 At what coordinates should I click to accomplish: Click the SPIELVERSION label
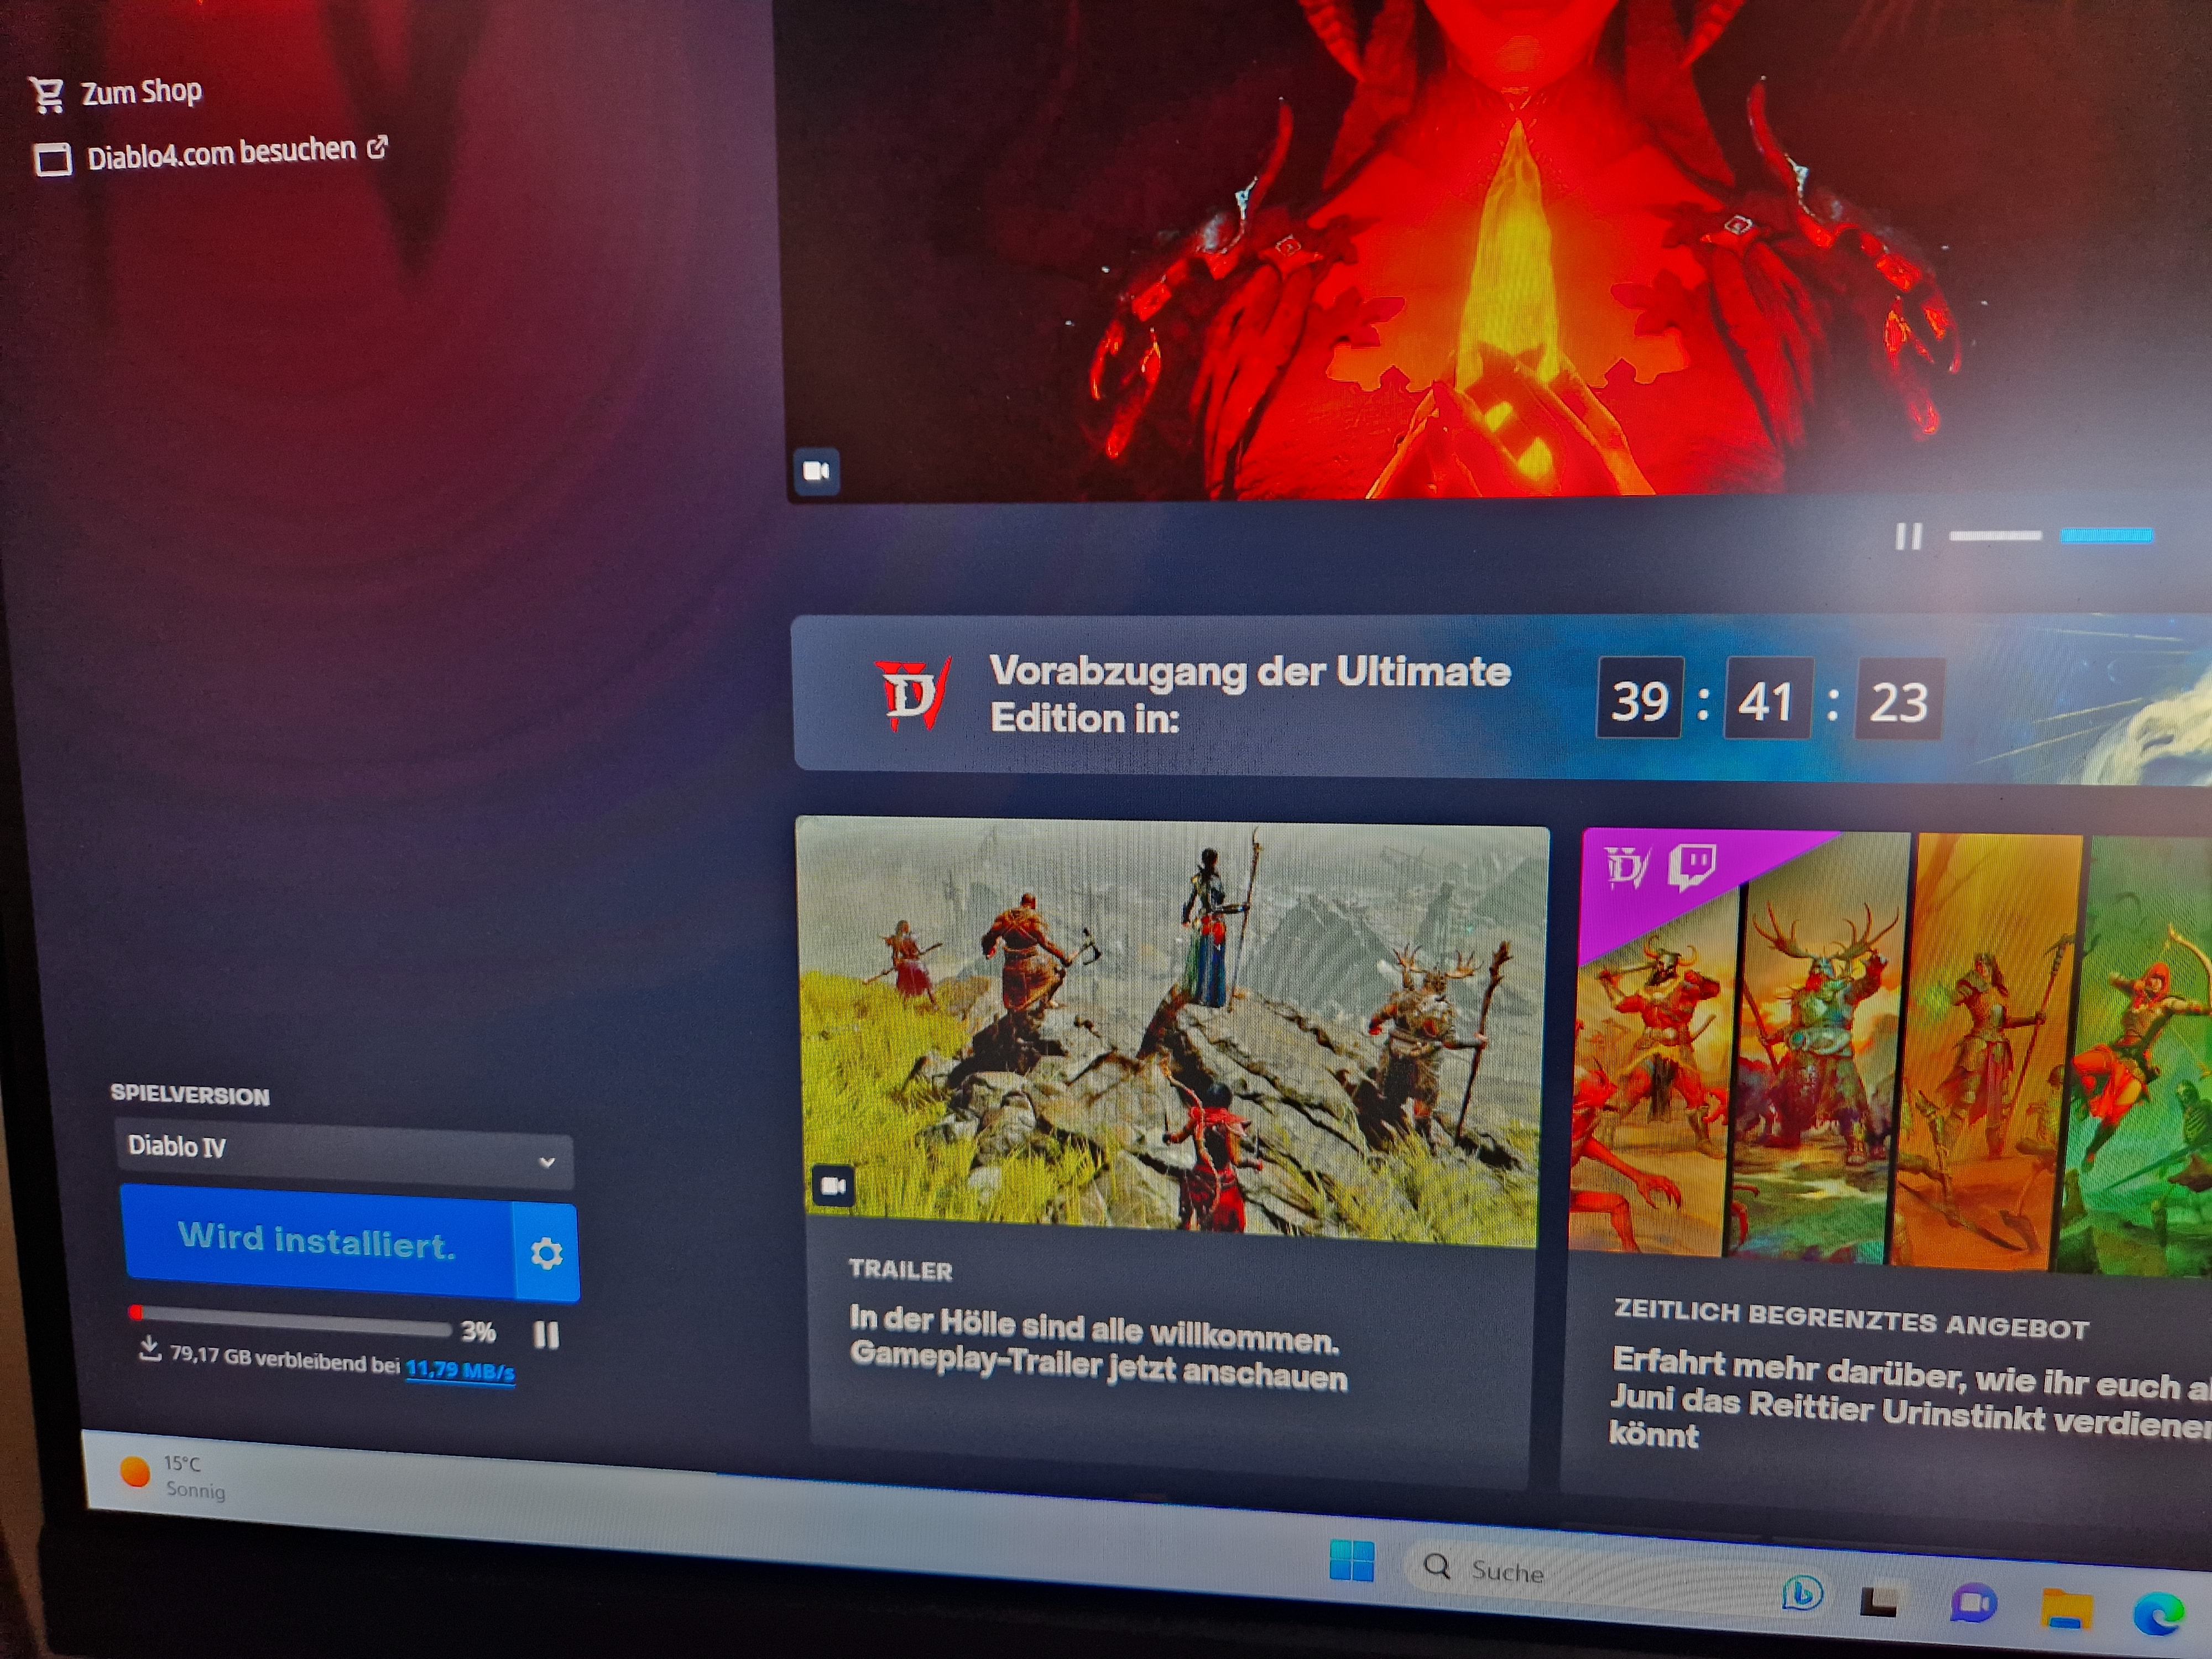190,1094
